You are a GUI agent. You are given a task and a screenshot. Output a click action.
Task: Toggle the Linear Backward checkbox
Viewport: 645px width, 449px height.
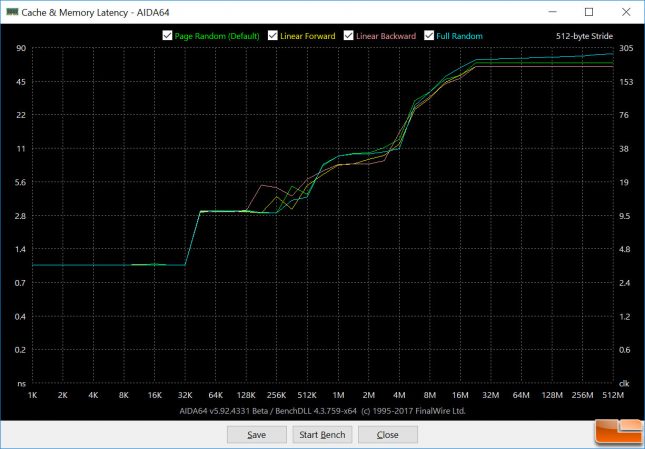pyautogui.click(x=348, y=36)
